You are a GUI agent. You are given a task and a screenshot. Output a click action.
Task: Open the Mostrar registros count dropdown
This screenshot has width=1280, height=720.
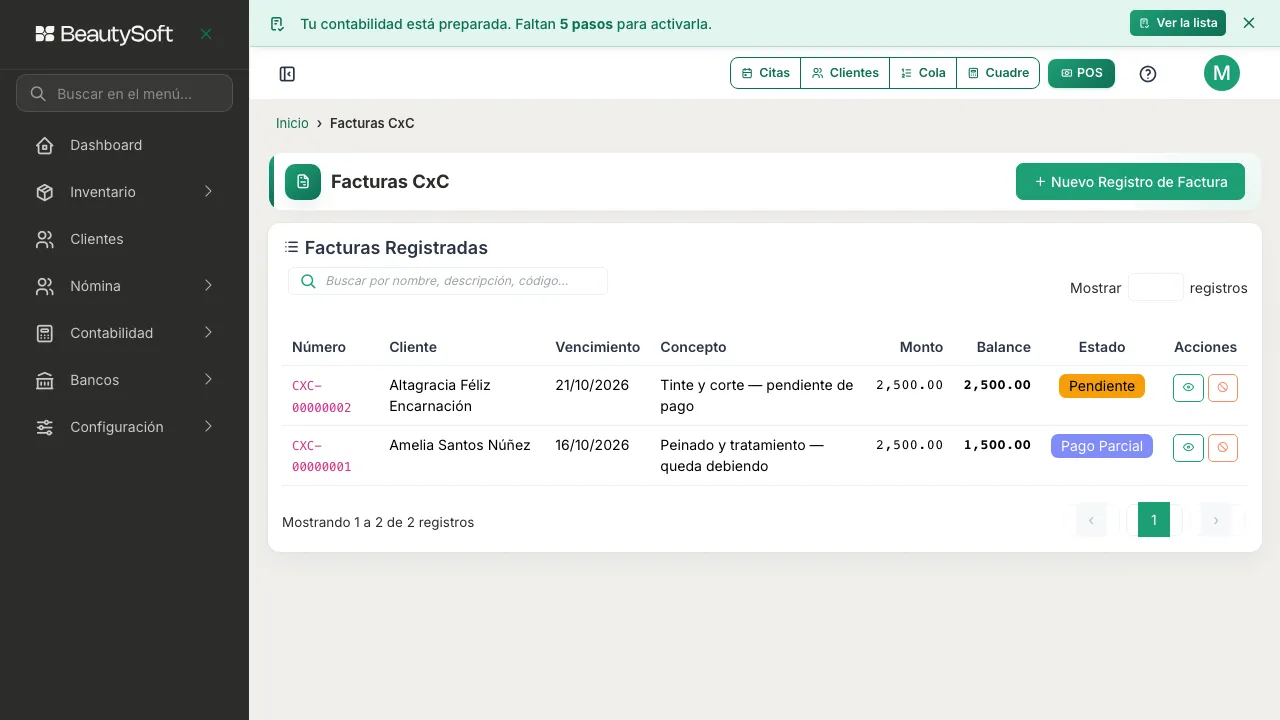pyautogui.click(x=1156, y=287)
